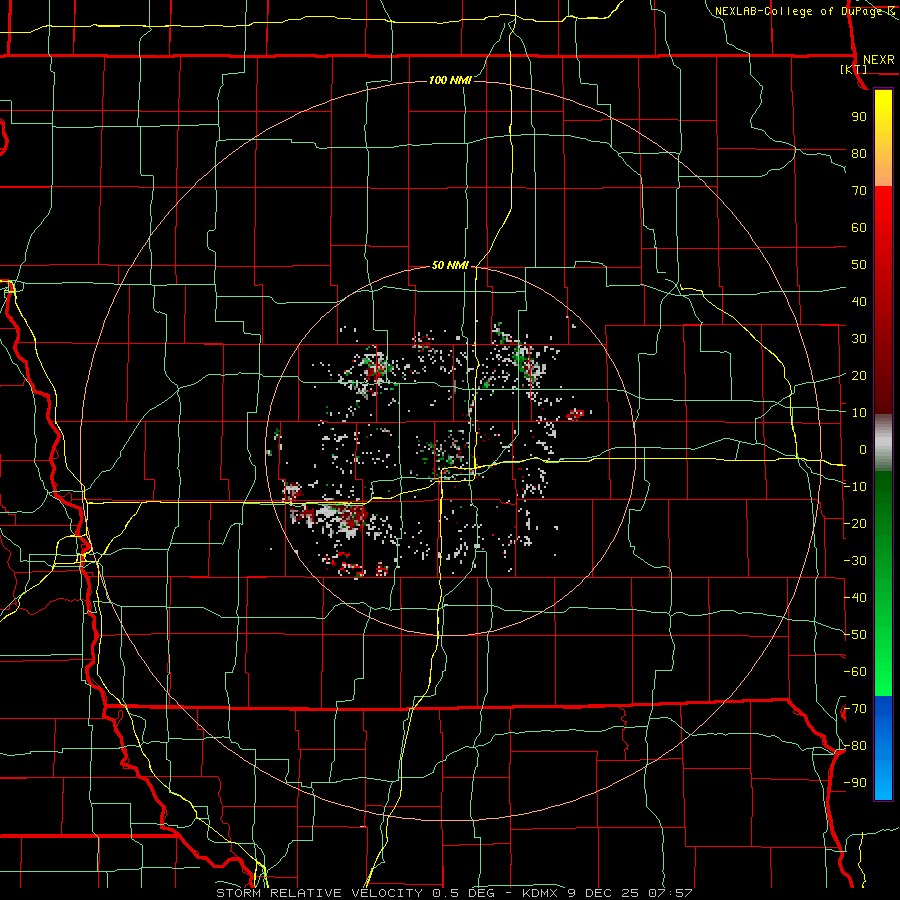Select the positive 10 scale label
This screenshot has height=900, width=900.
[859, 413]
